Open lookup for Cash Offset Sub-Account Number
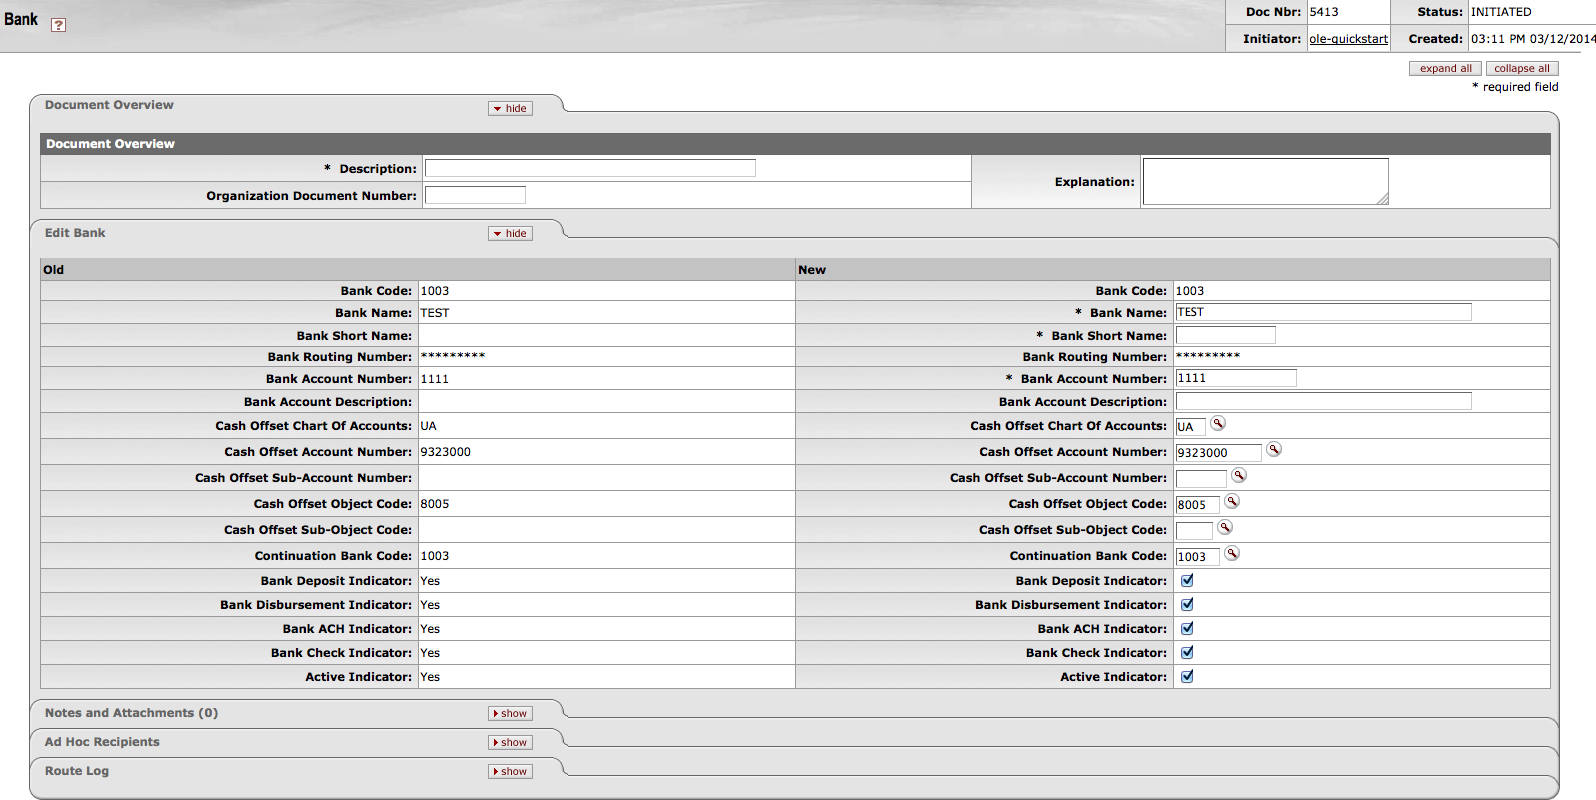Image resolution: width=1596 pixels, height=800 pixels. click(x=1239, y=476)
